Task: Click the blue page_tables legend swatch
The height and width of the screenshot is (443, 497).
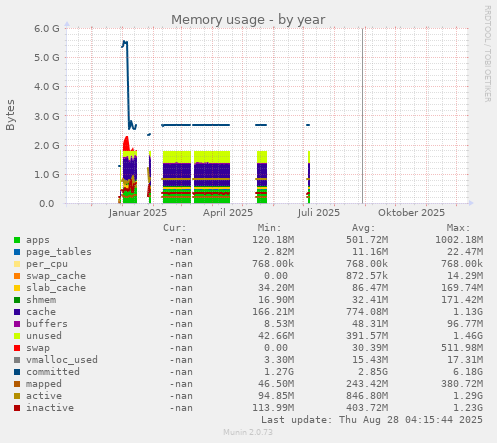Action: (17, 252)
